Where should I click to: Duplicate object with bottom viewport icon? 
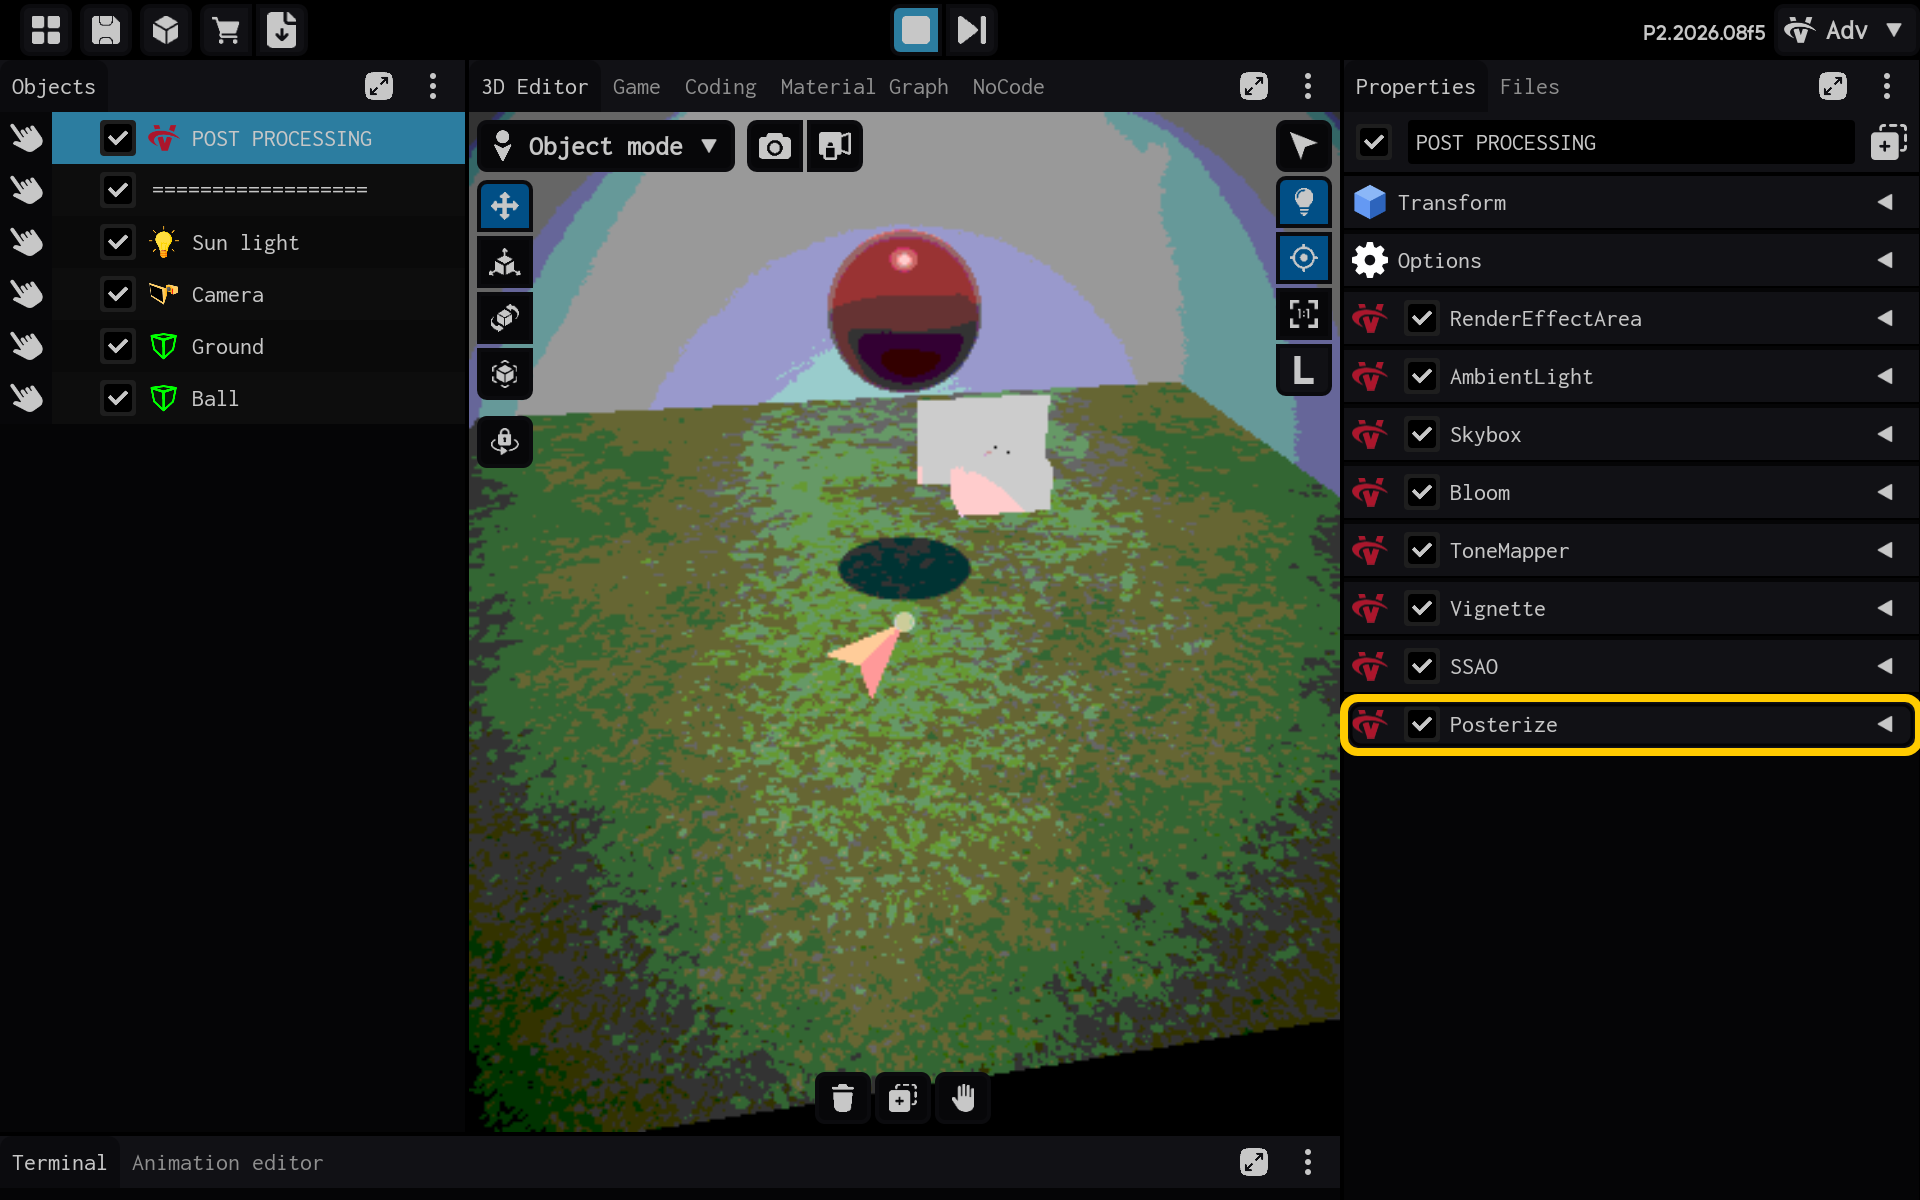pyautogui.click(x=903, y=1098)
